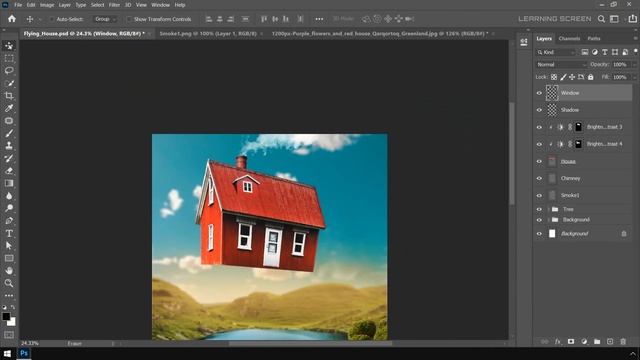Create new adjustment layer icon
Screen dimensions: 640x360
coord(584,342)
